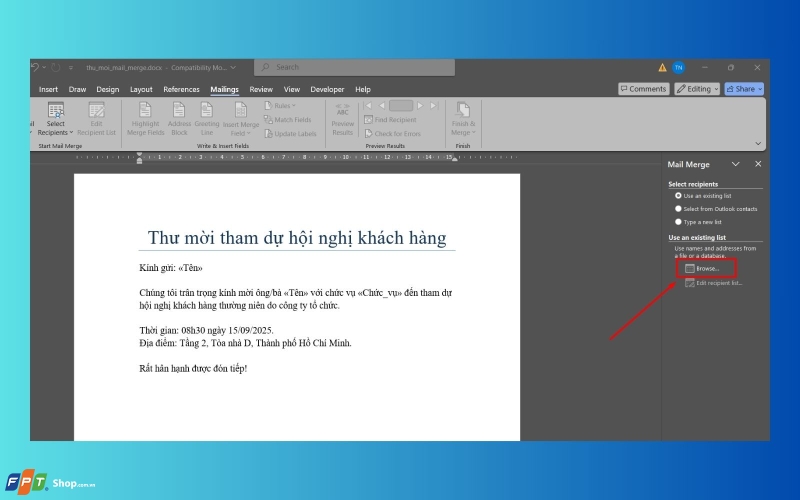Click the Edit recipient list link in pane
800x500 pixels.
point(713,283)
